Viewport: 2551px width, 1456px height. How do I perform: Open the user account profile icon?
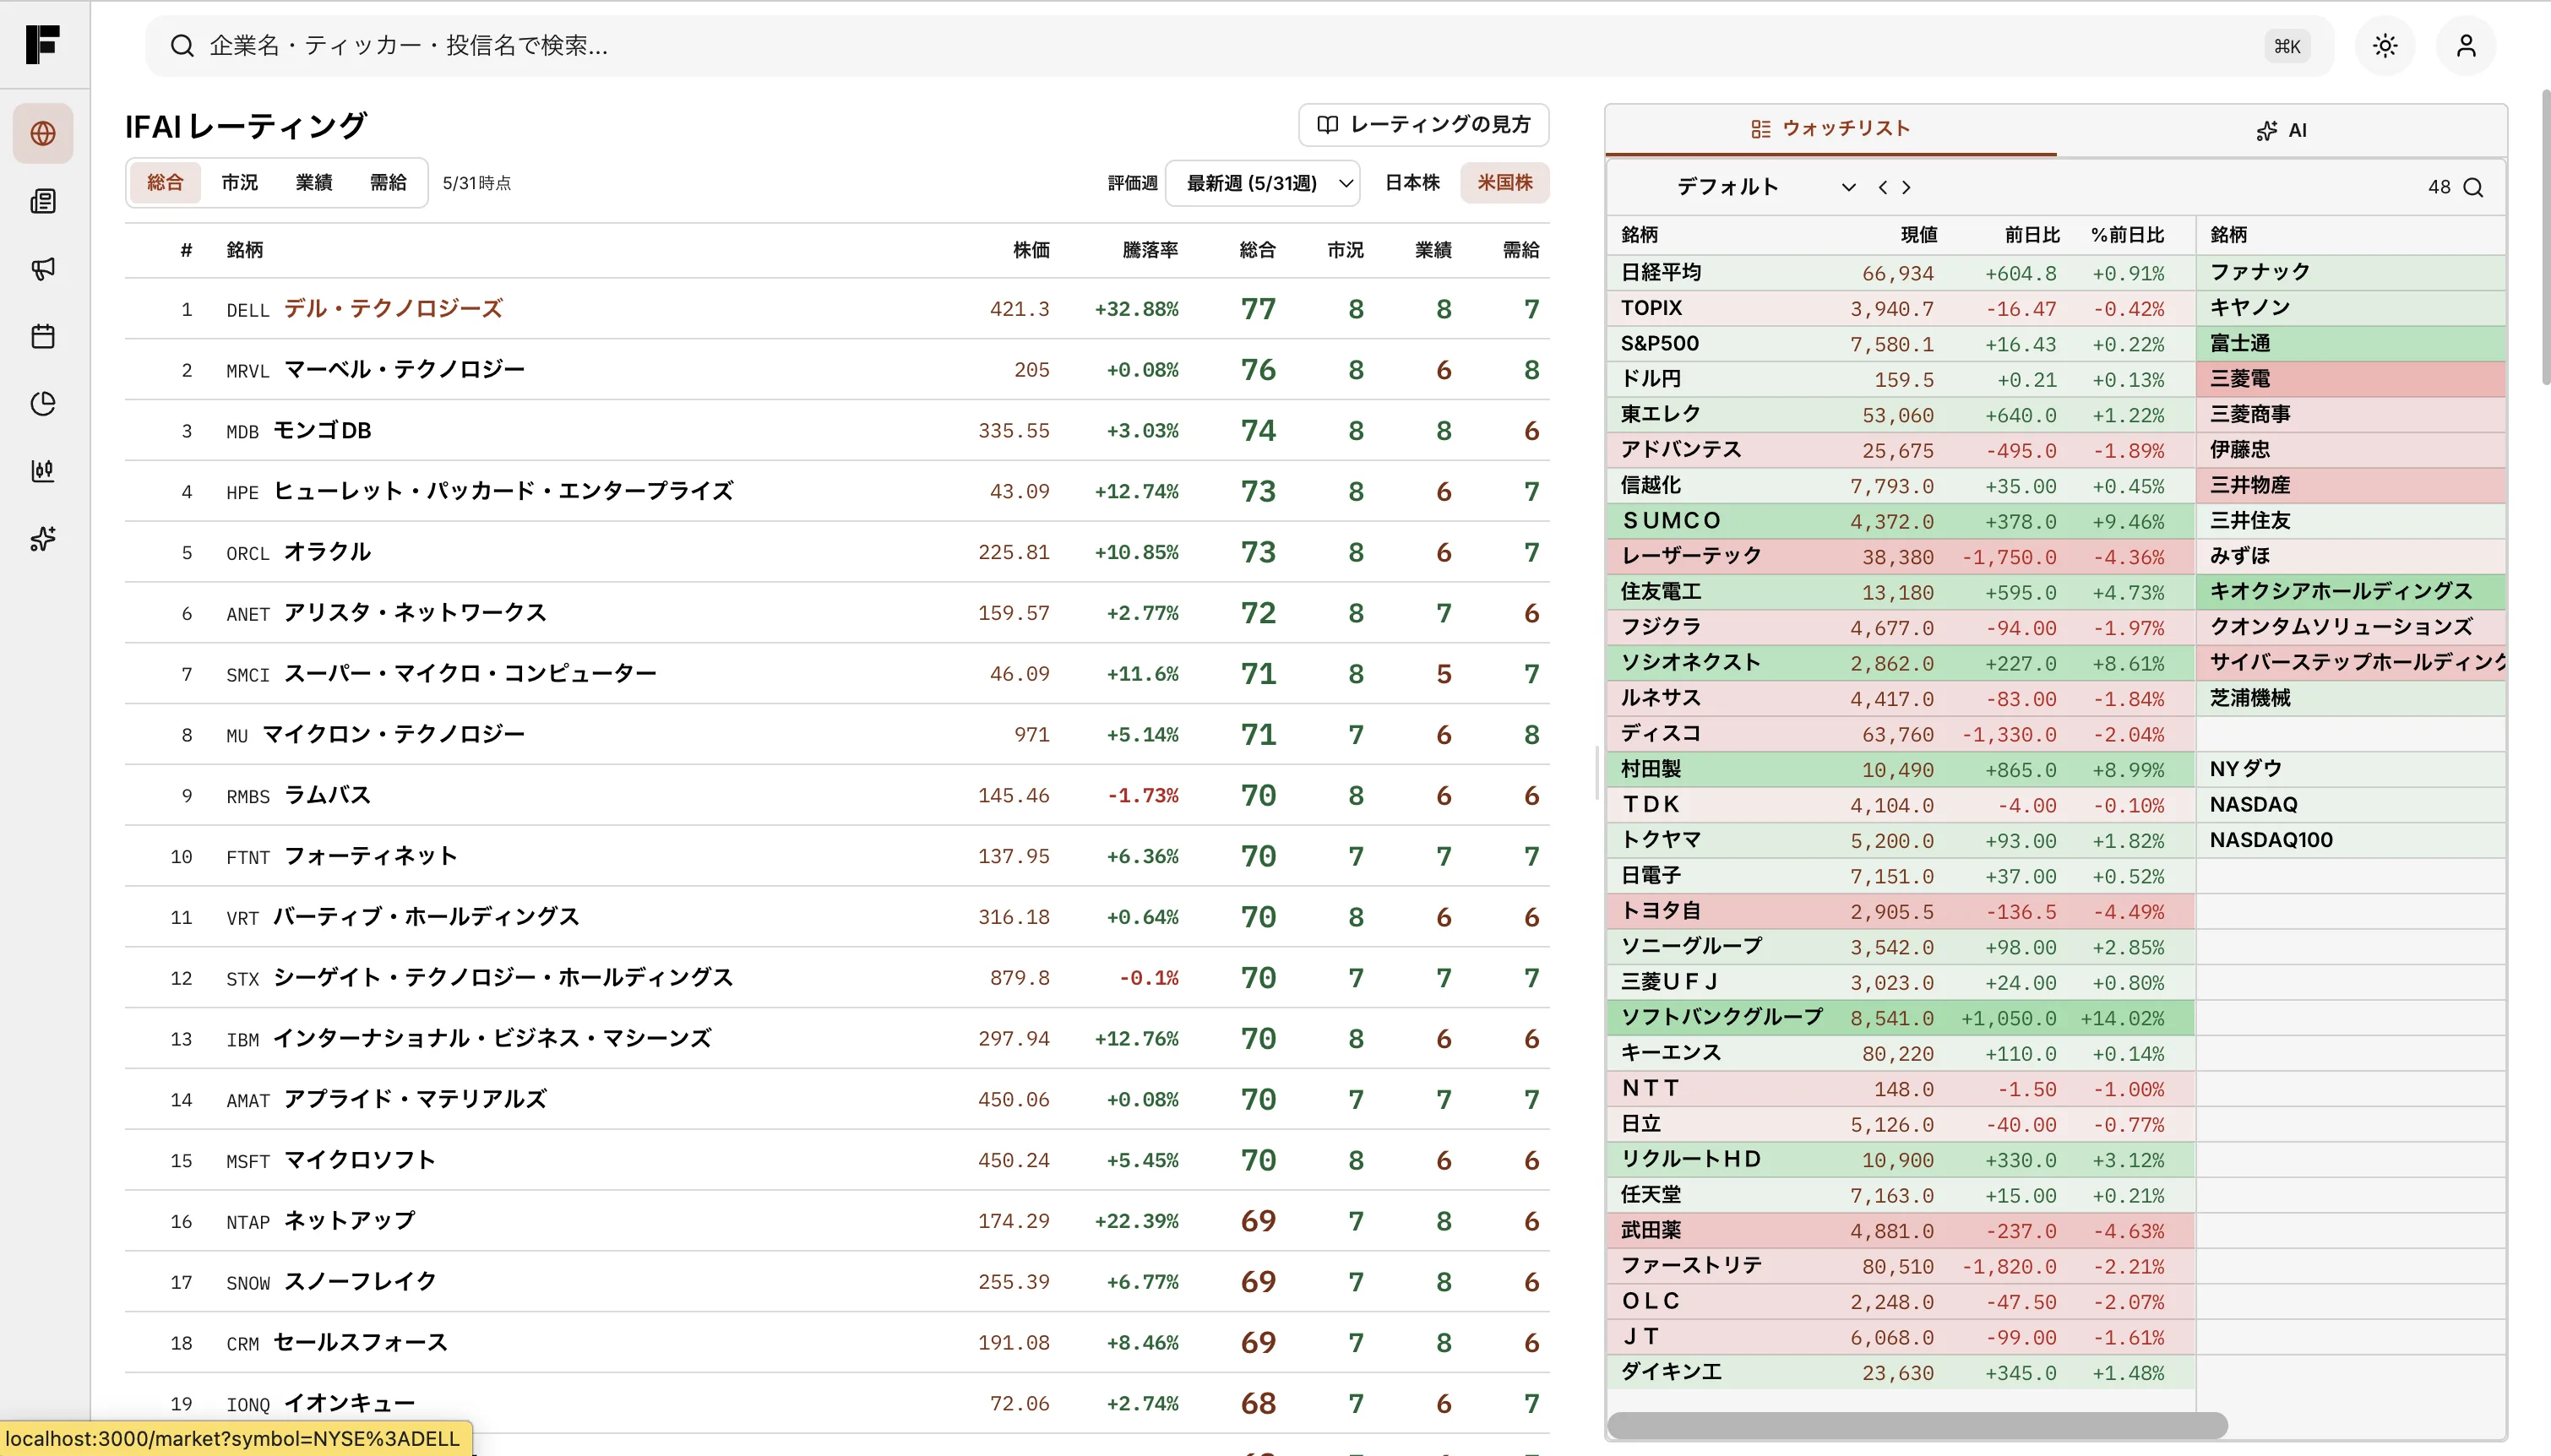click(2466, 46)
